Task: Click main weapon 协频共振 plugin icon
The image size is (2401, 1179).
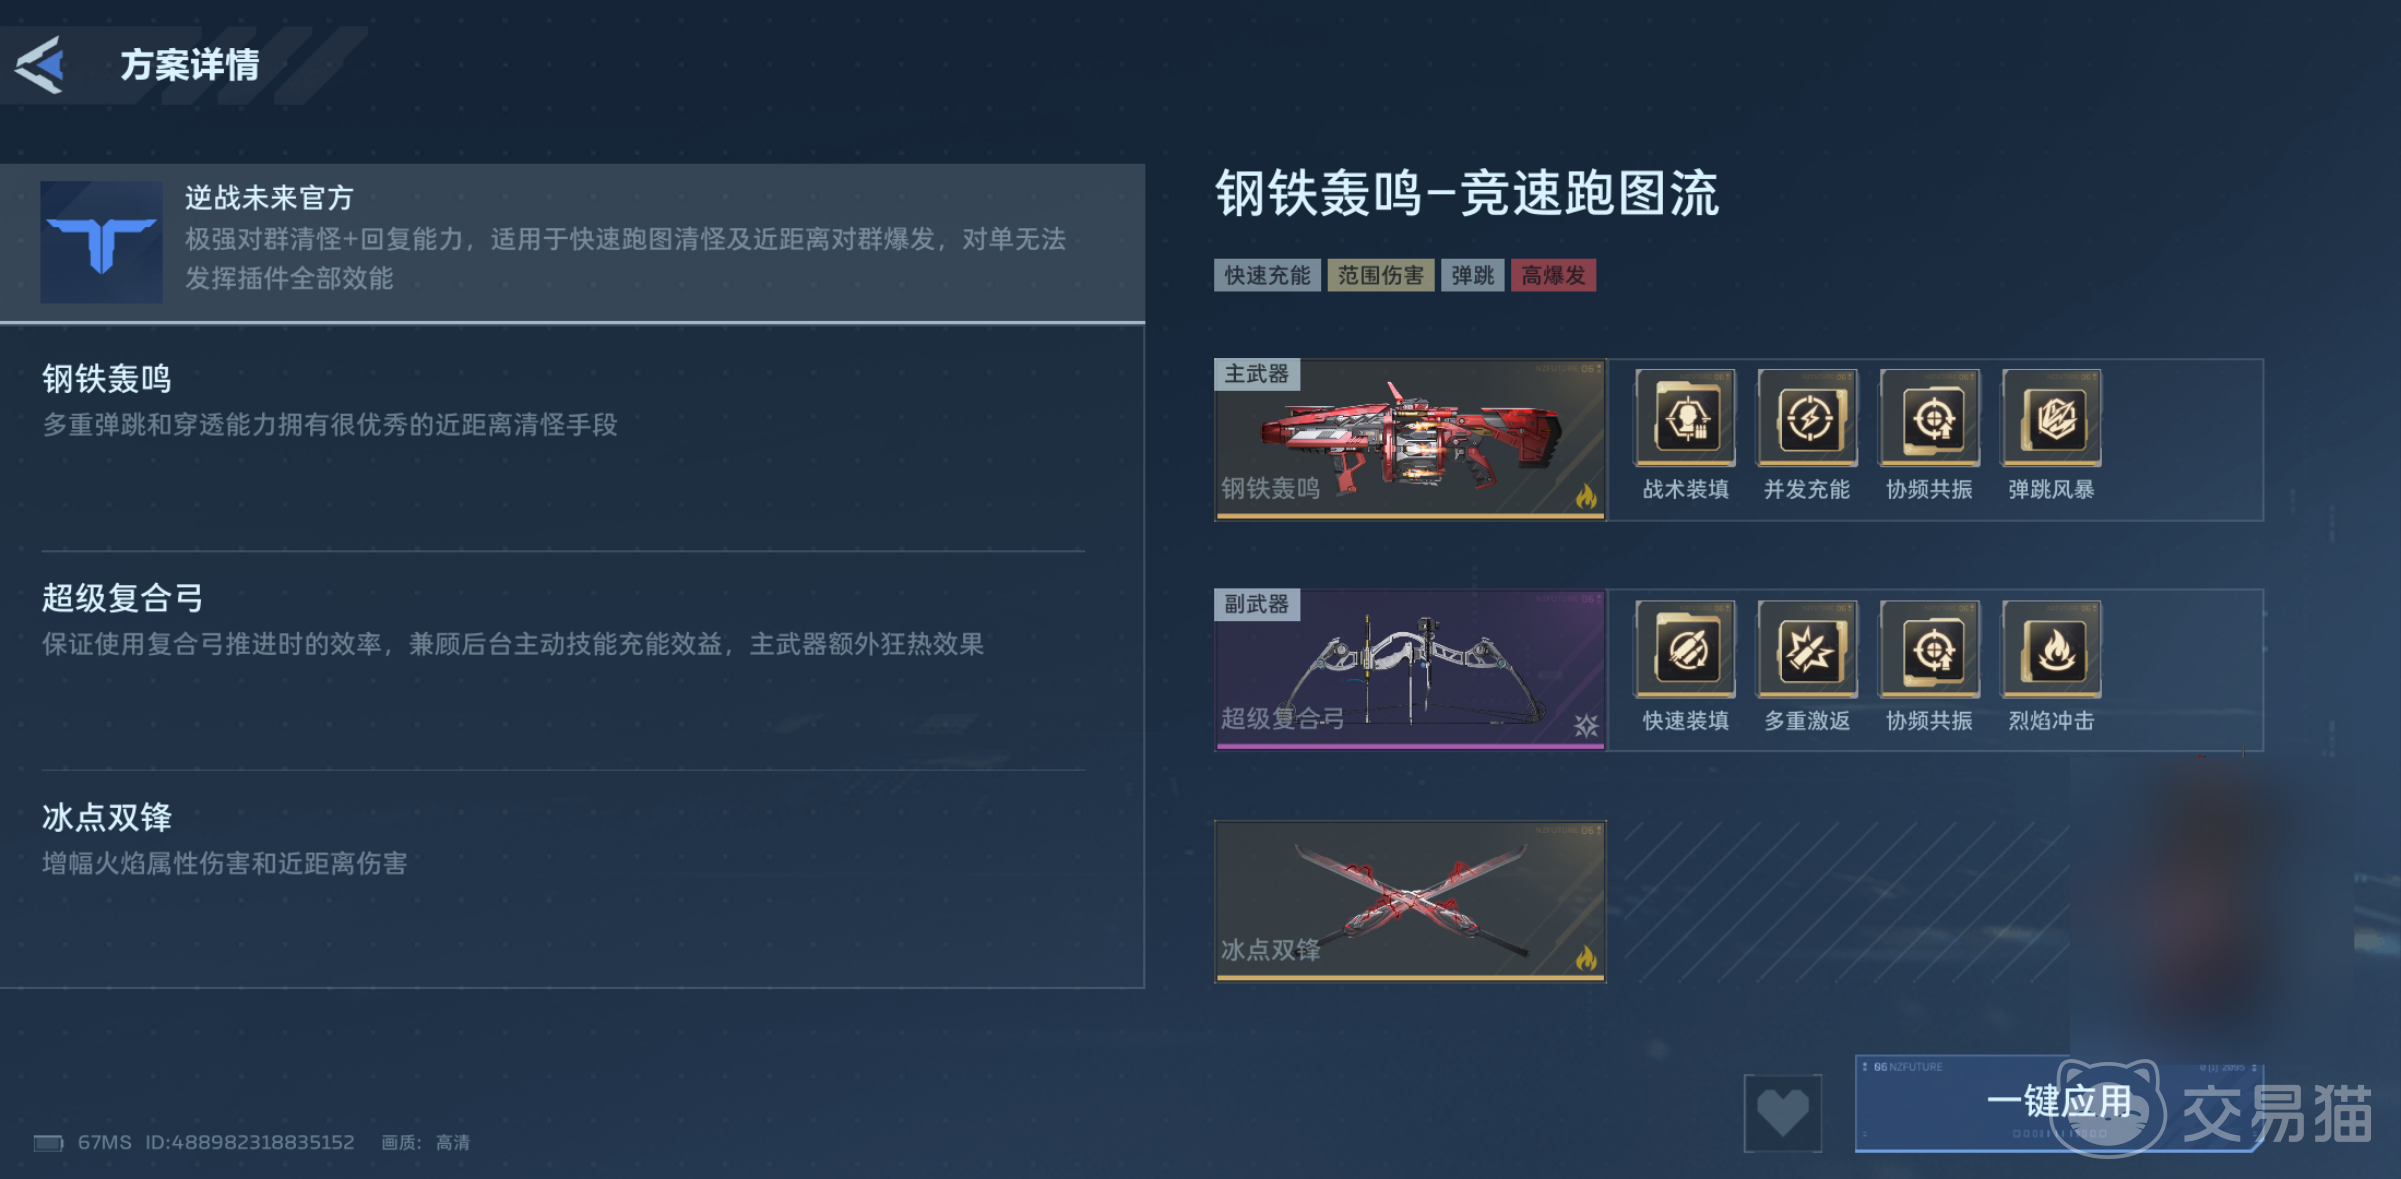Action: [x=1929, y=418]
